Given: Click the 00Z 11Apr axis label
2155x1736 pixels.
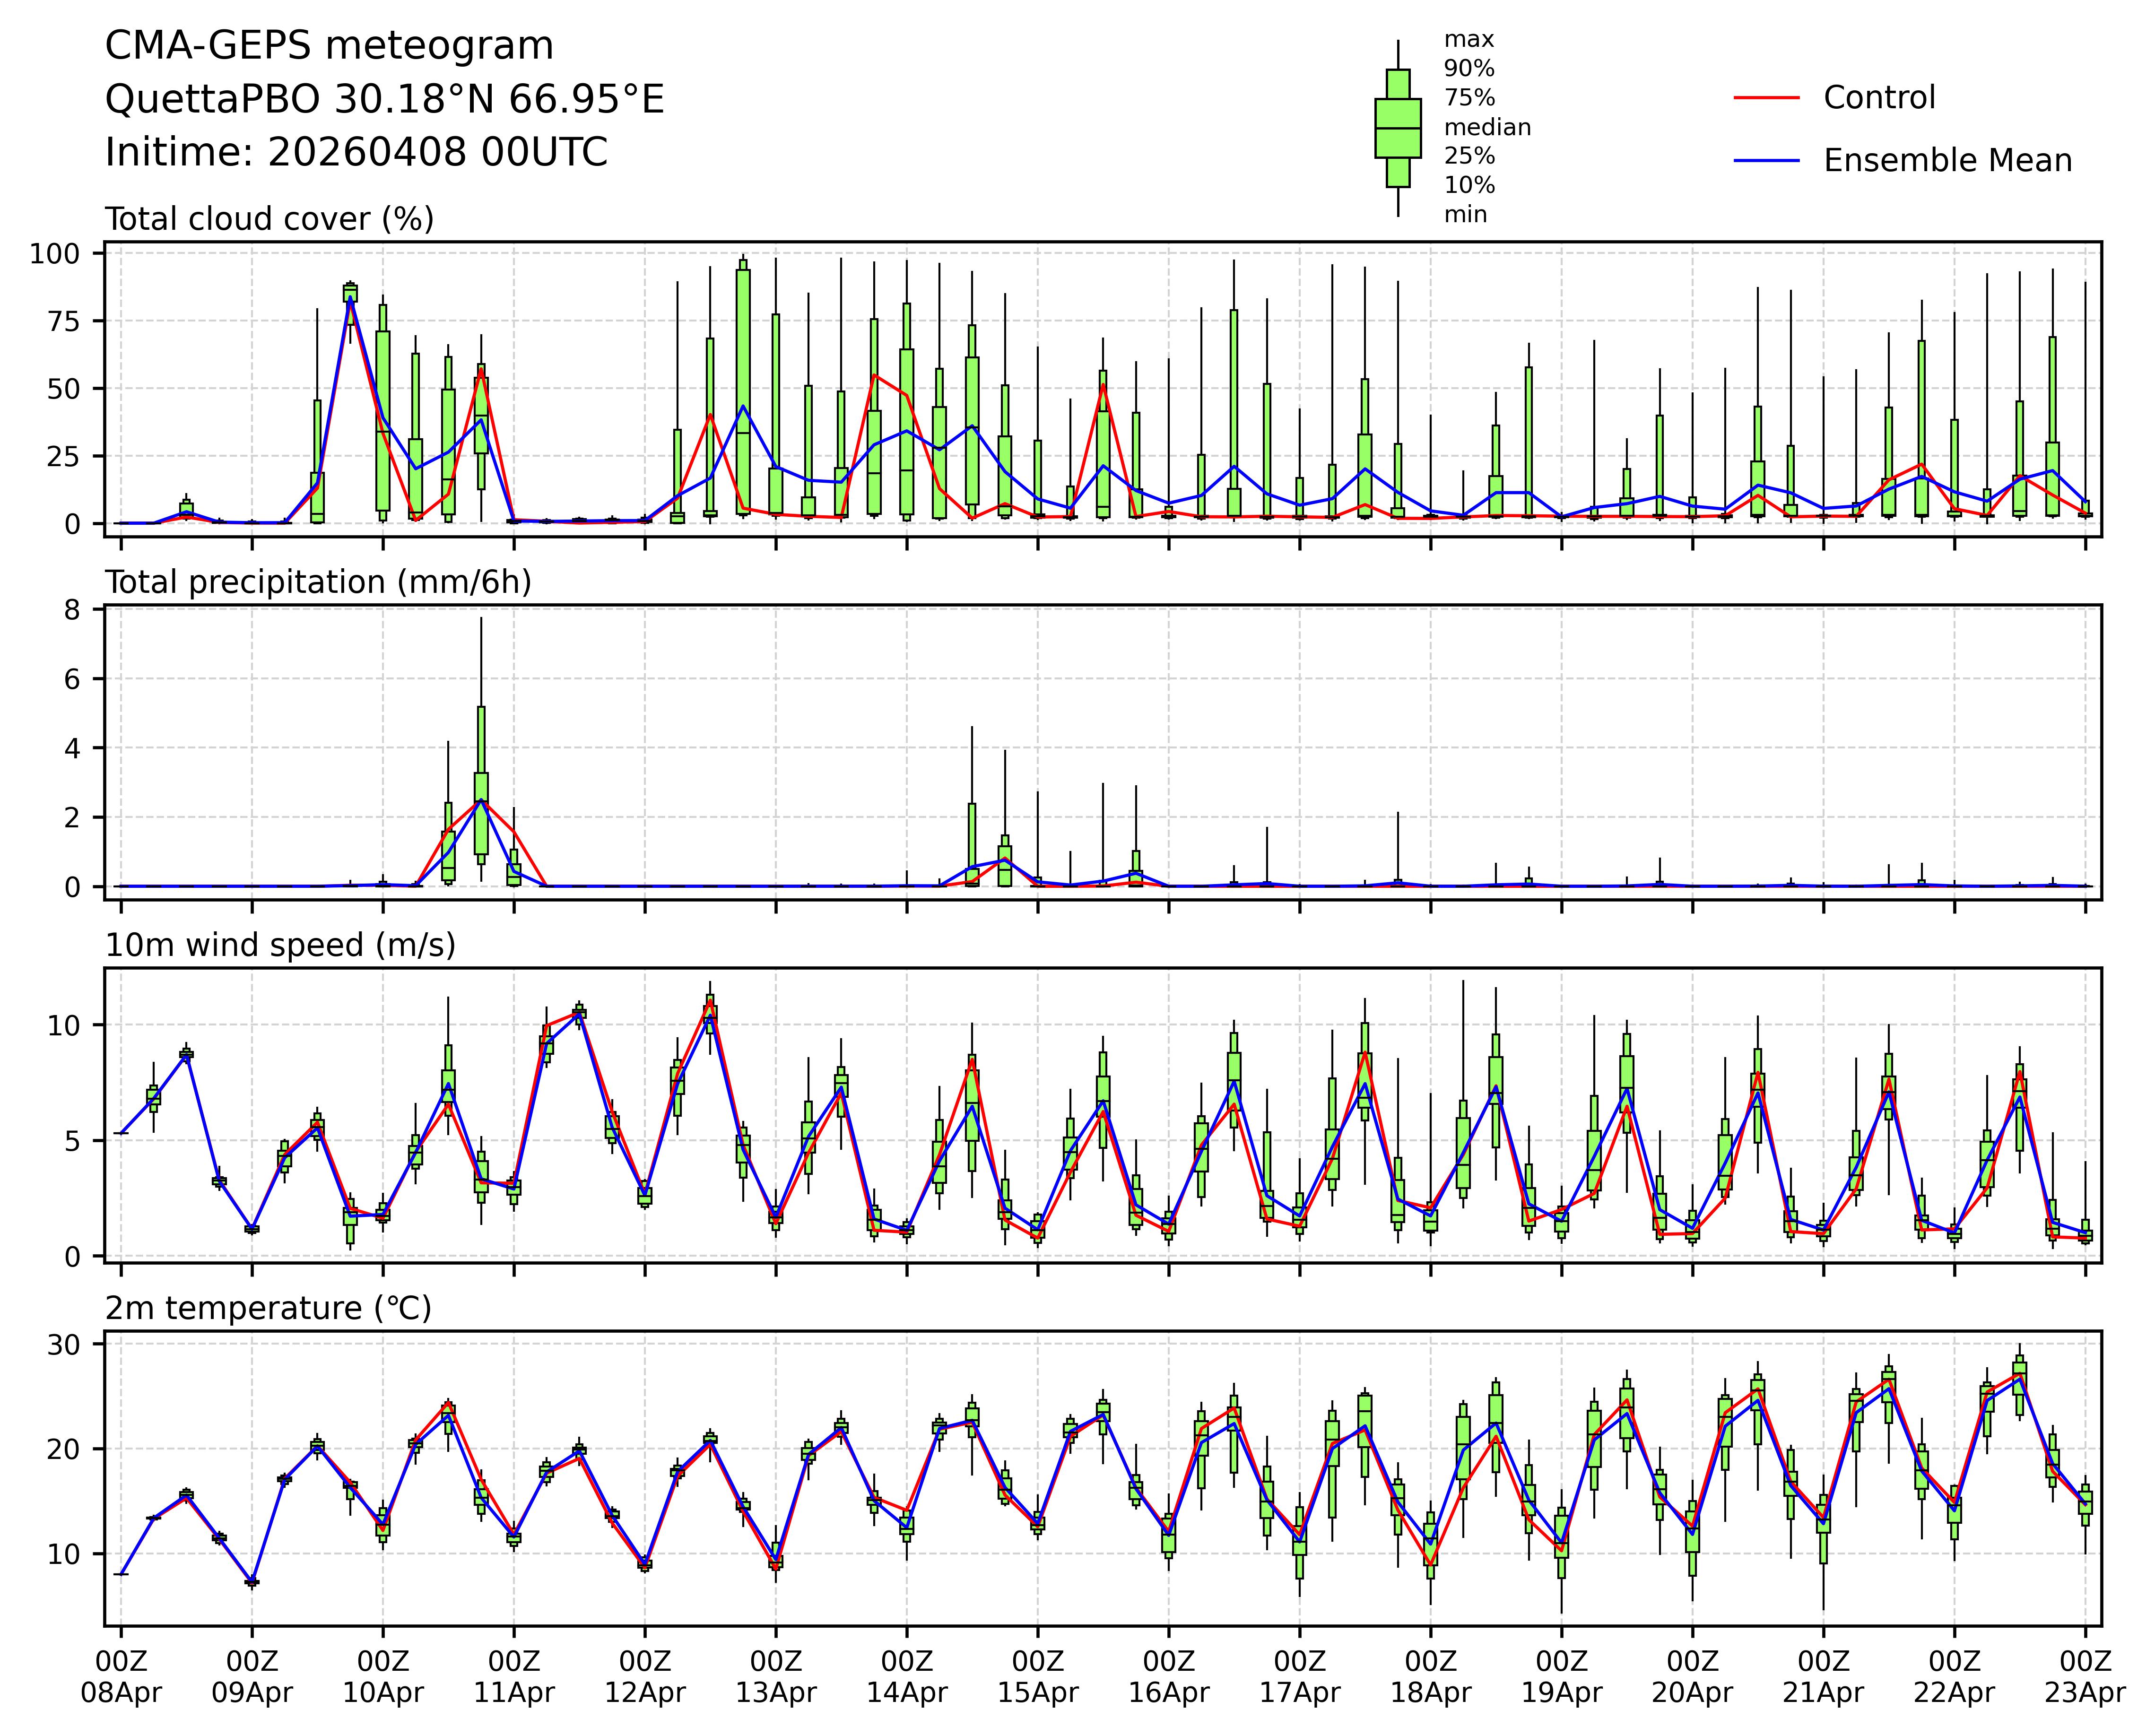Looking at the screenshot, I should pyautogui.click(x=514, y=1677).
